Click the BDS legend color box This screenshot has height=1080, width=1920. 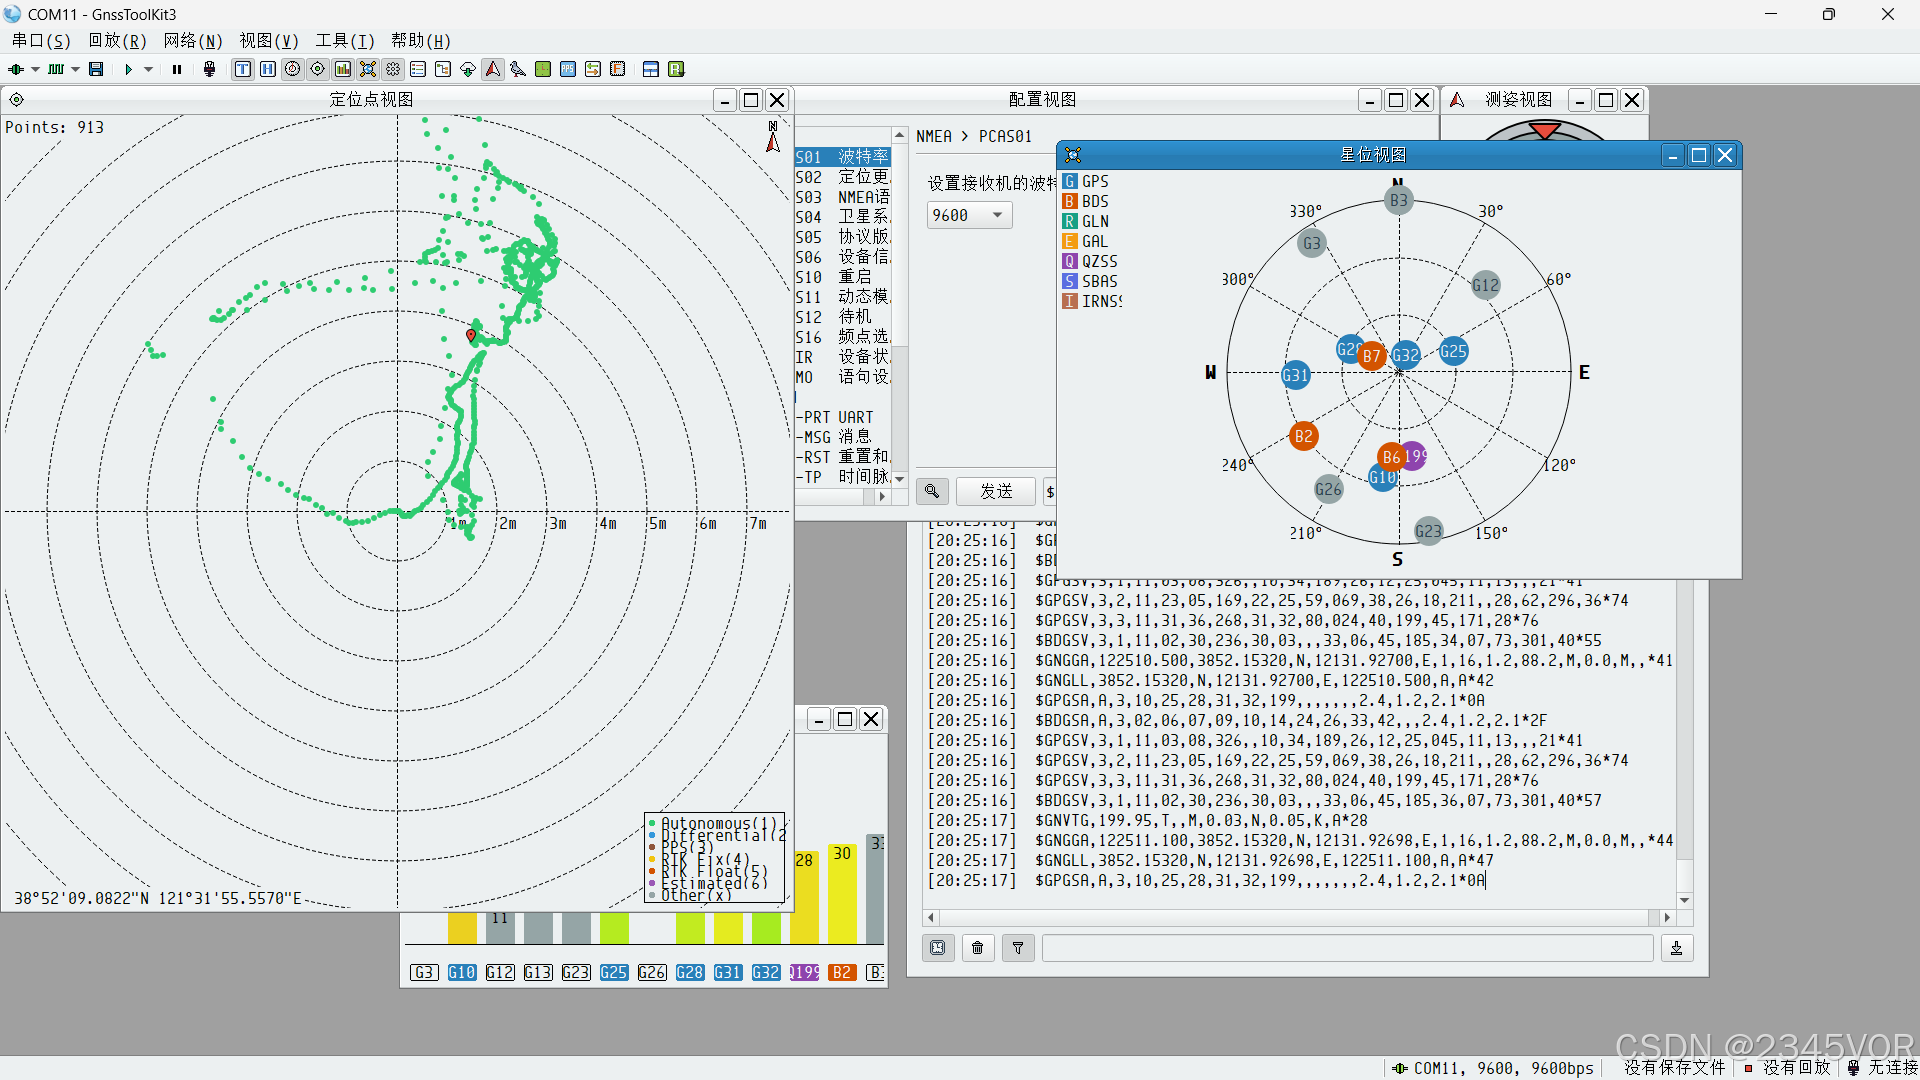tap(1070, 201)
